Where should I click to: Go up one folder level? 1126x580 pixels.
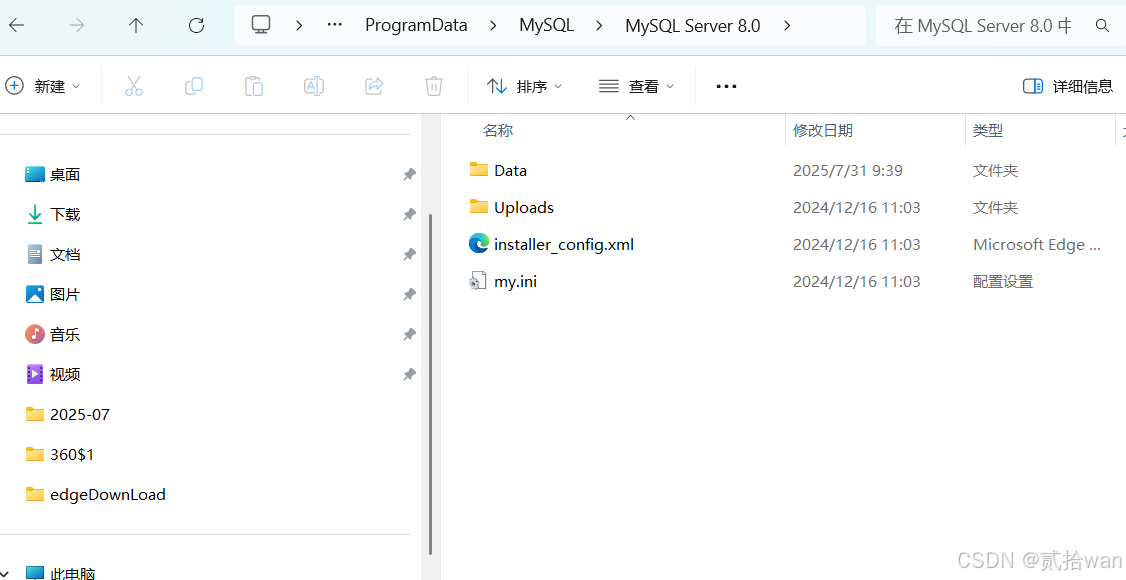click(136, 26)
